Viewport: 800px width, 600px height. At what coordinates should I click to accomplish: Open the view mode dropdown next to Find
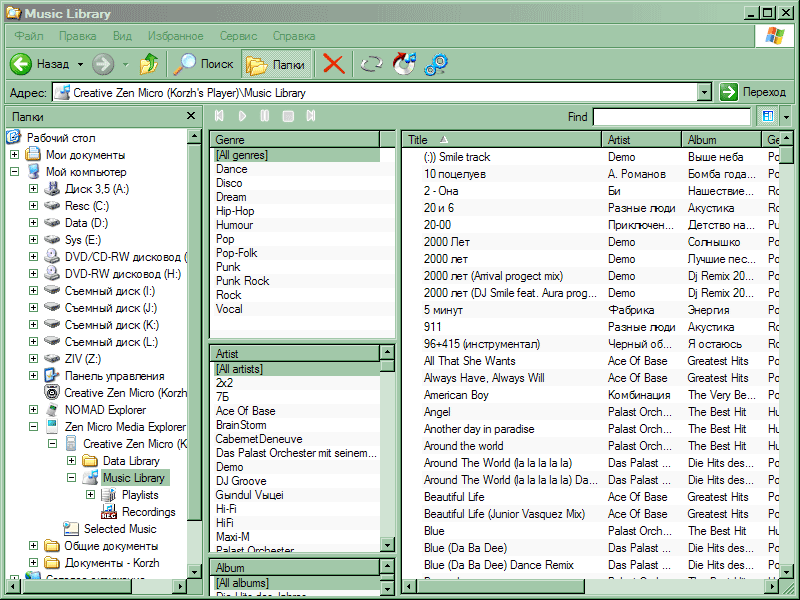[x=786, y=117]
